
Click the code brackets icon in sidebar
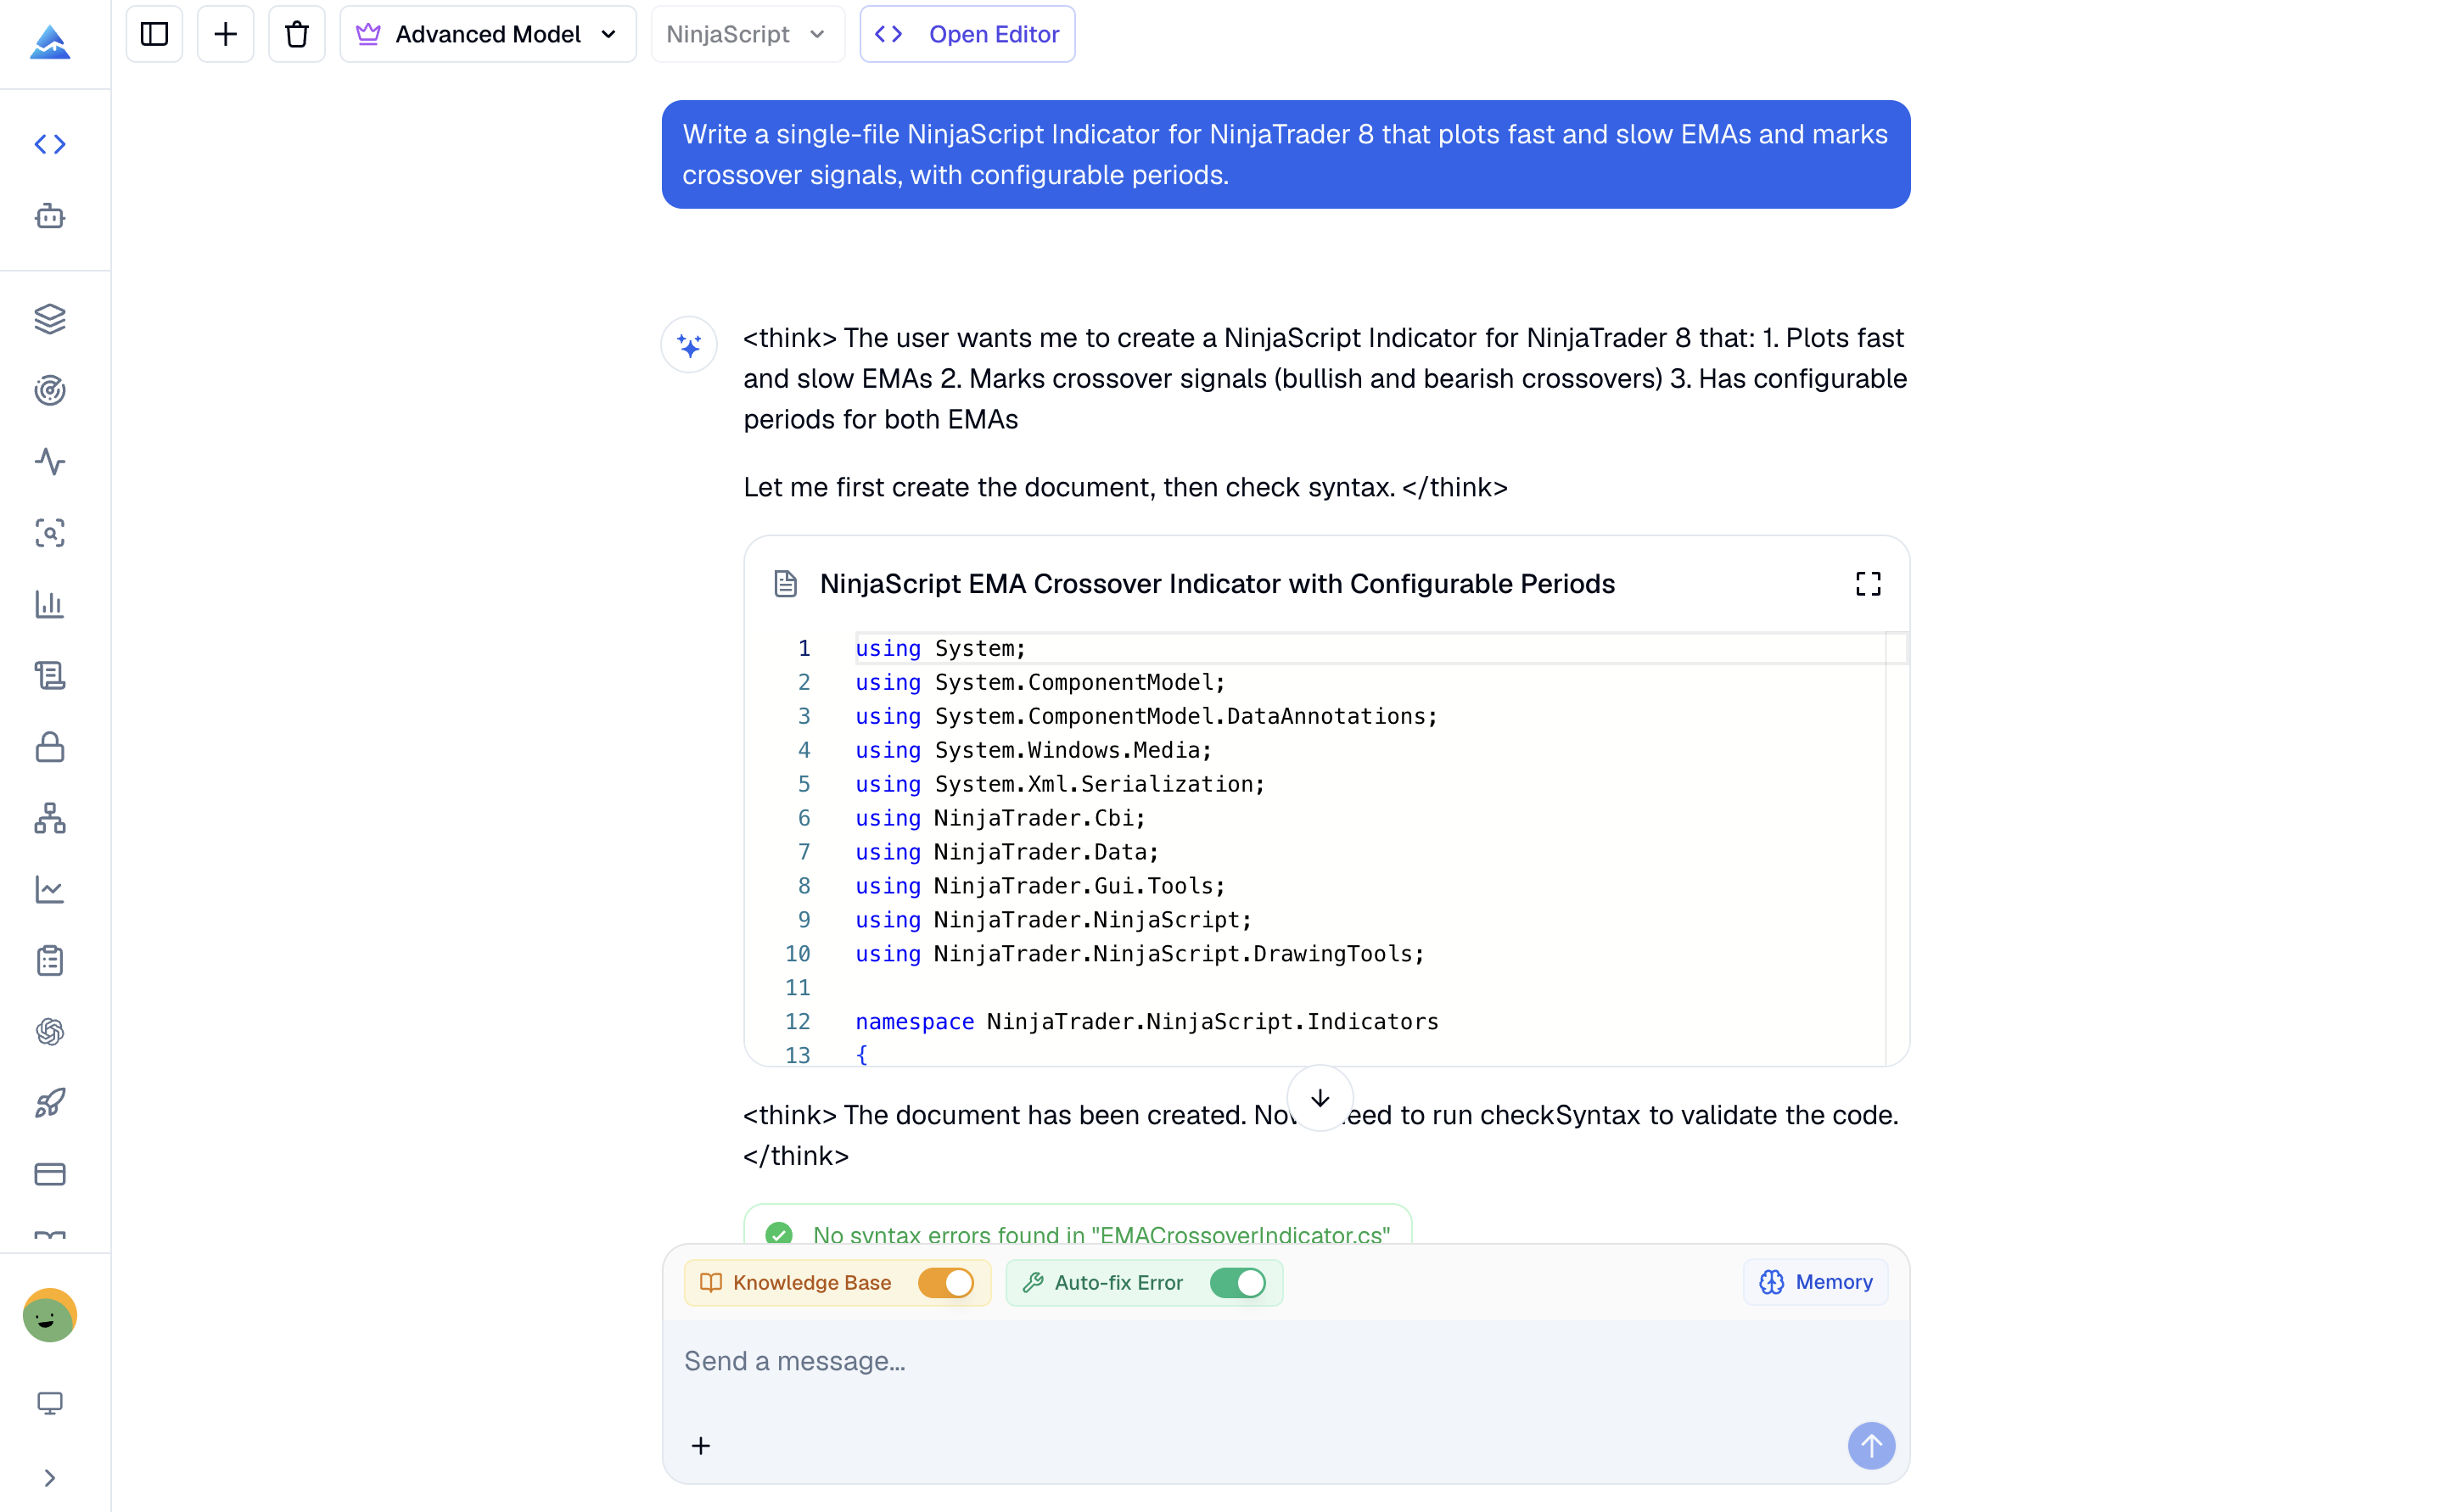(50, 144)
